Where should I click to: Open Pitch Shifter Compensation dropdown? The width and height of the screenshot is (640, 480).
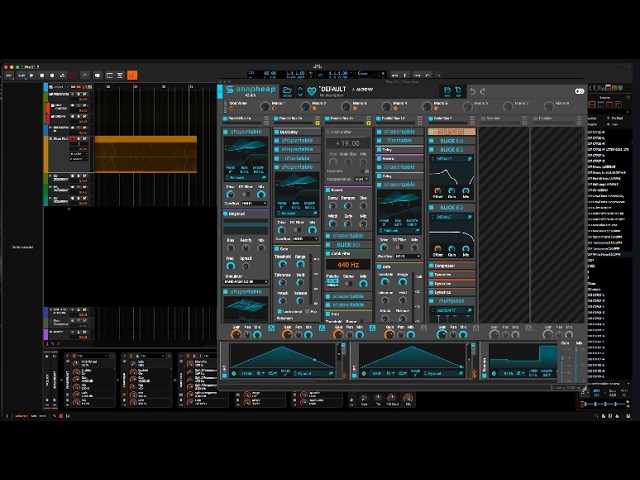point(361,179)
